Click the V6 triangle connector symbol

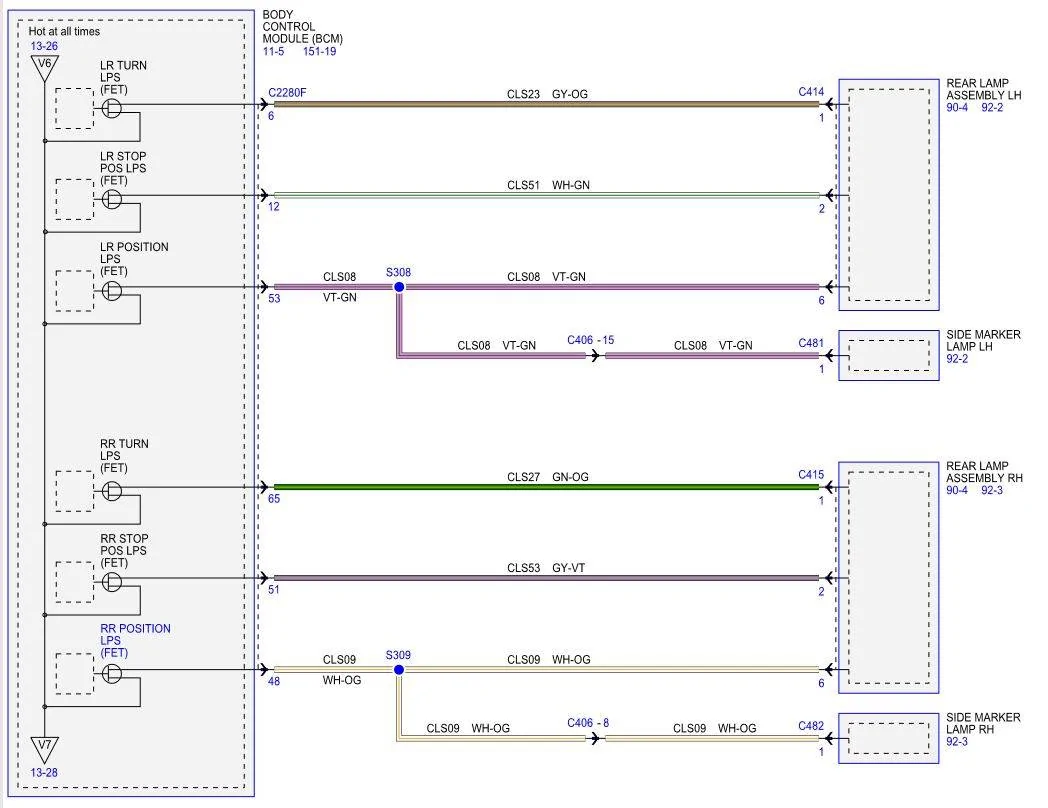[43, 68]
